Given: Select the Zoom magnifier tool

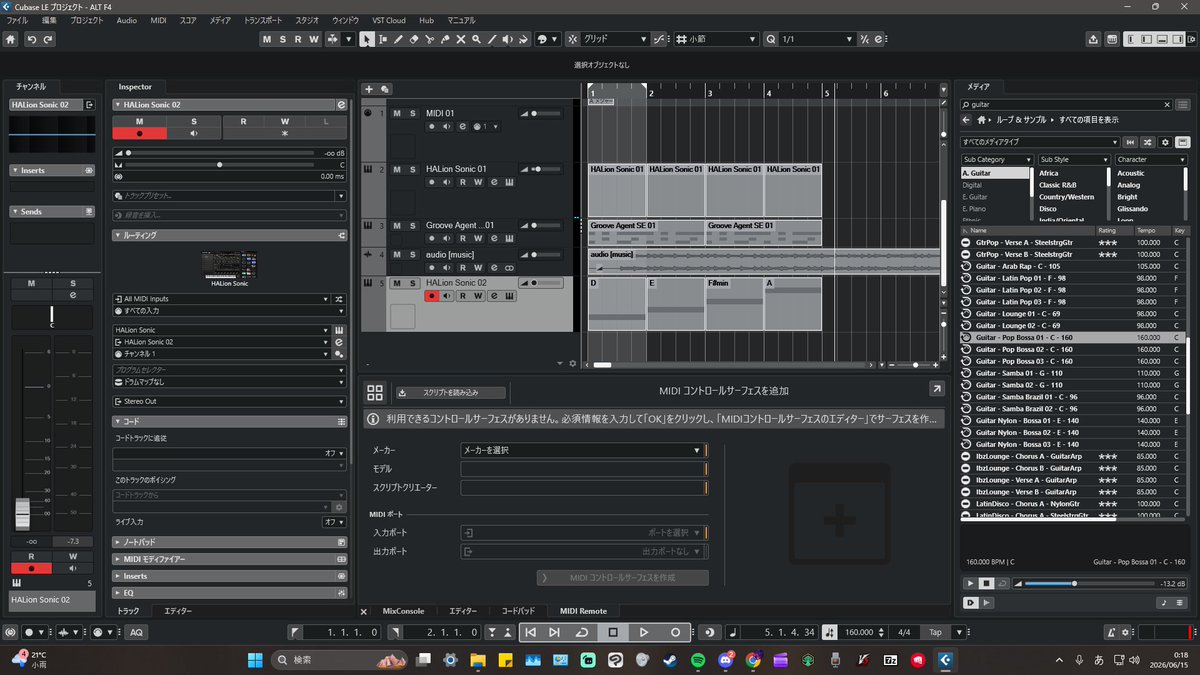Looking at the screenshot, I should click(477, 39).
